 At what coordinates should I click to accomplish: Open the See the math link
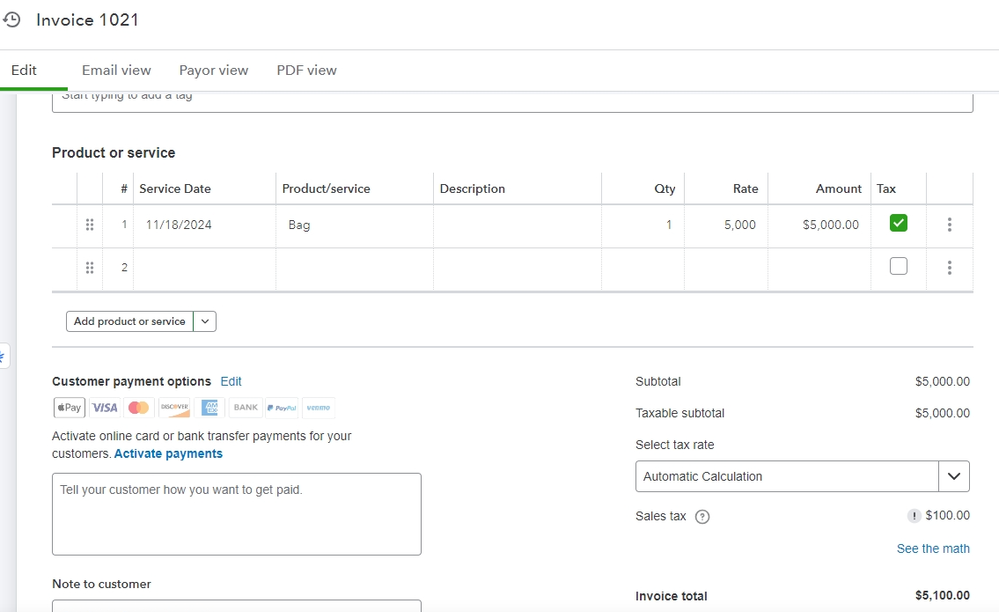coord(933,549)
